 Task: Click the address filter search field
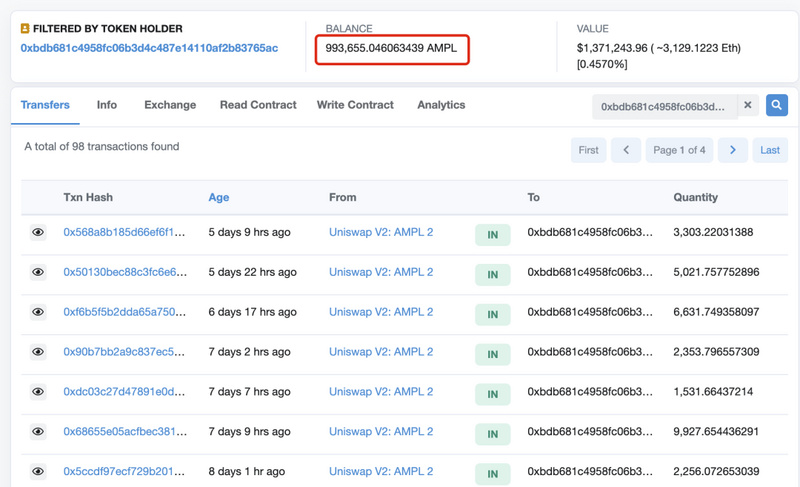point(664,107)
